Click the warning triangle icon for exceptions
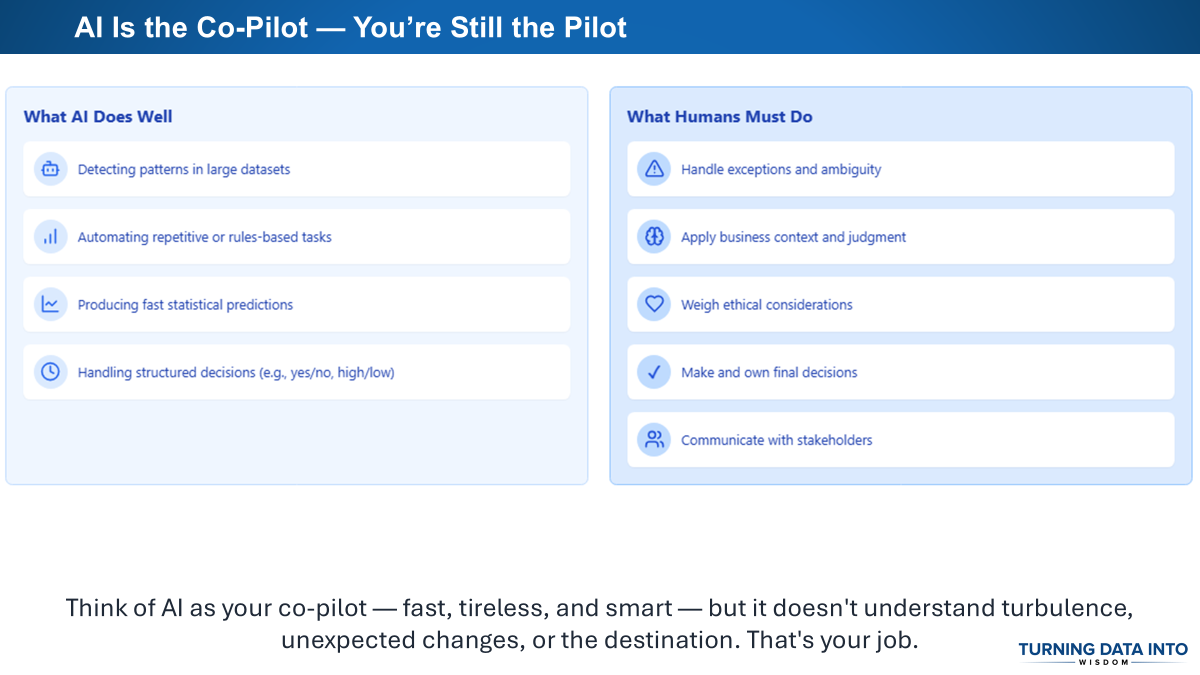 click(654, 169)
